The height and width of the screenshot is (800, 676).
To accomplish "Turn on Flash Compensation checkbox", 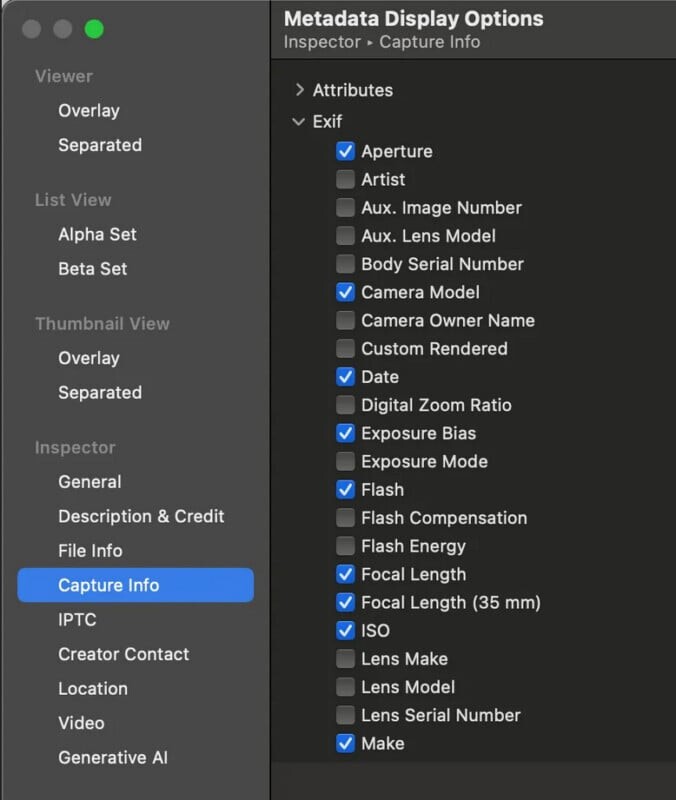I will click(x=345, y=518).
